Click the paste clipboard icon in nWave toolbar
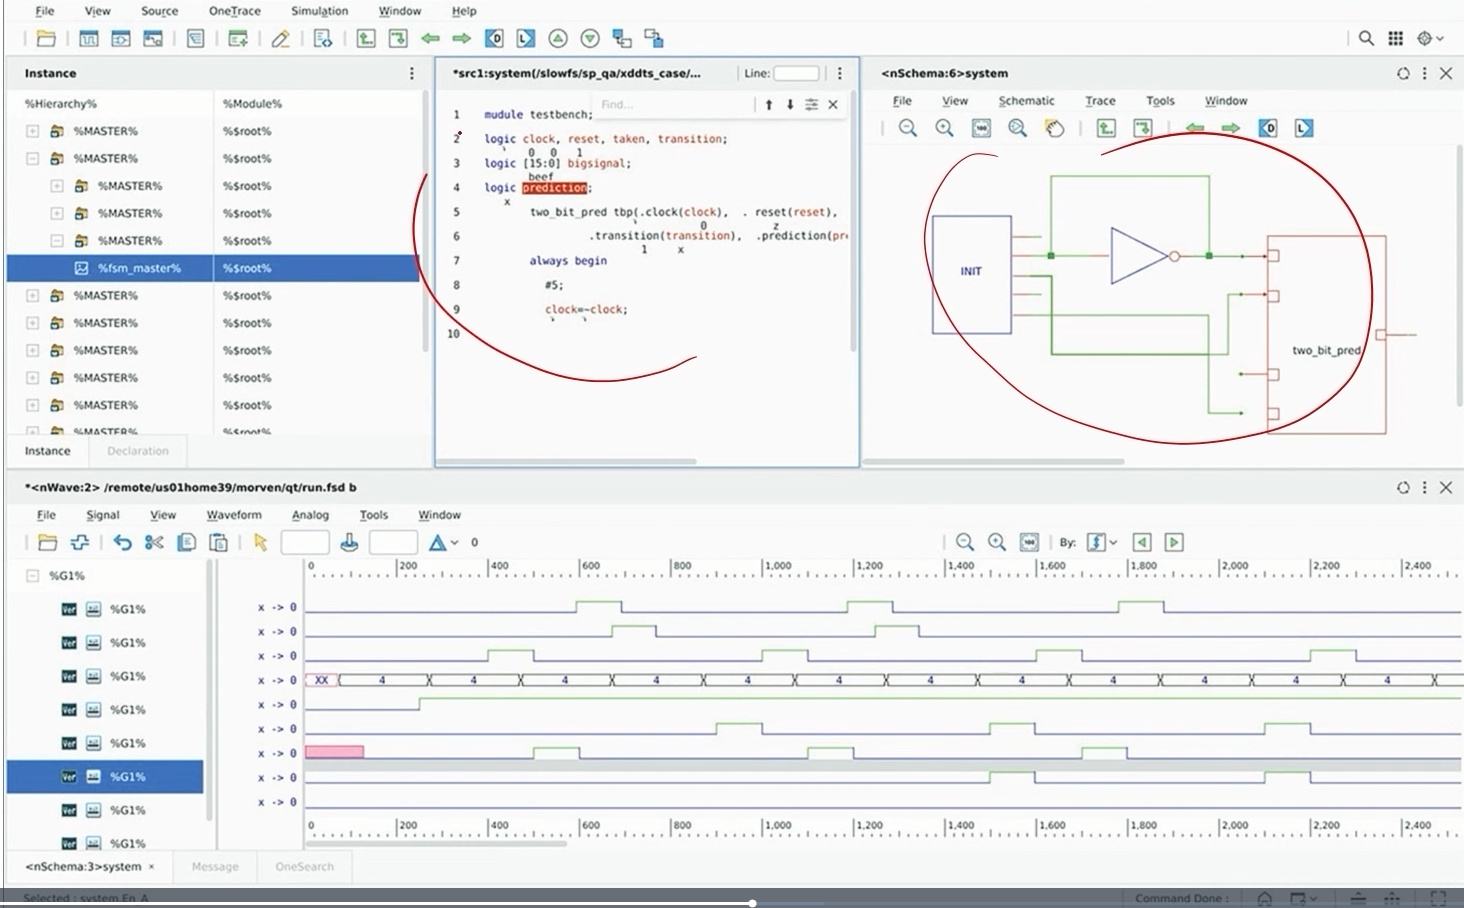This screenshot has height=908, width=1464. (x=218, y=542)
